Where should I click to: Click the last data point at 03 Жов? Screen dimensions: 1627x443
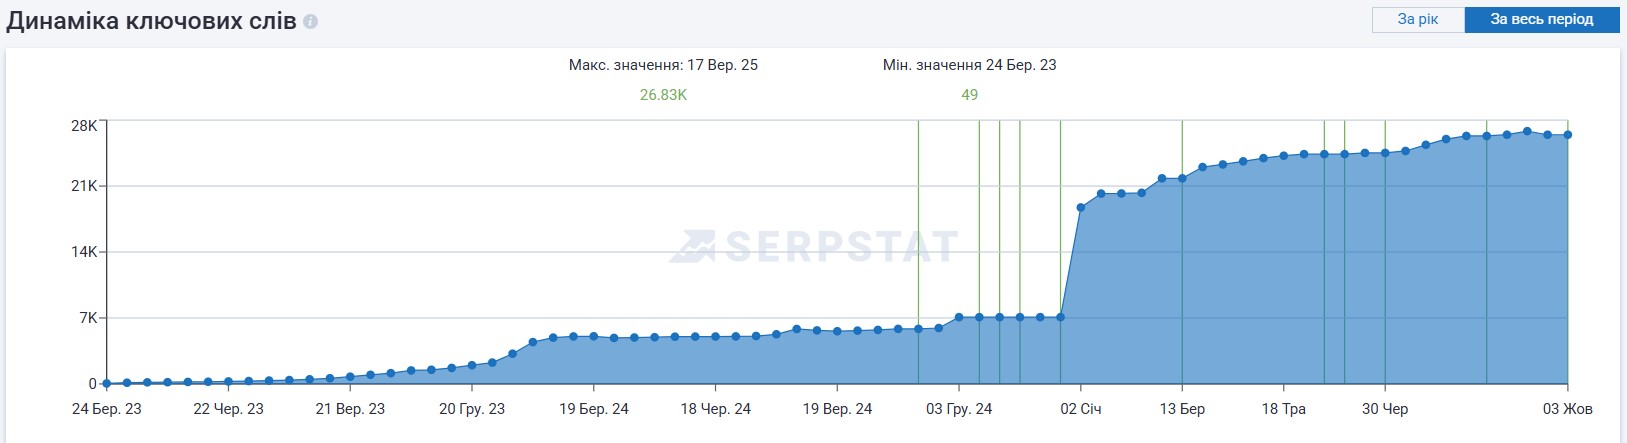tap(1567, 135)
